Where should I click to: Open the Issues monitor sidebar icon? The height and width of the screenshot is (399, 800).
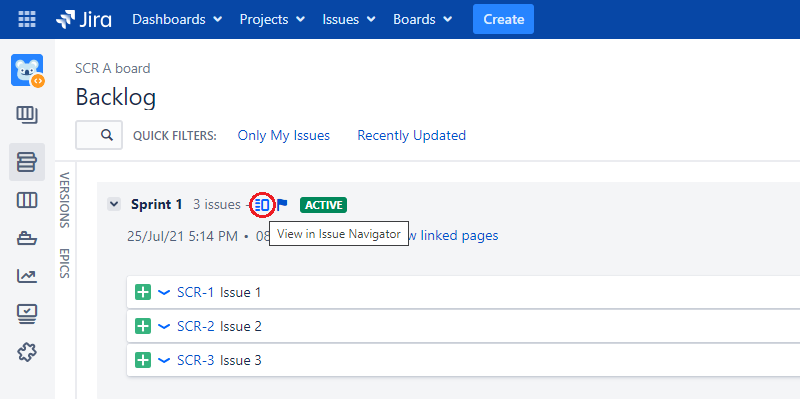click(x=27, y=314)
